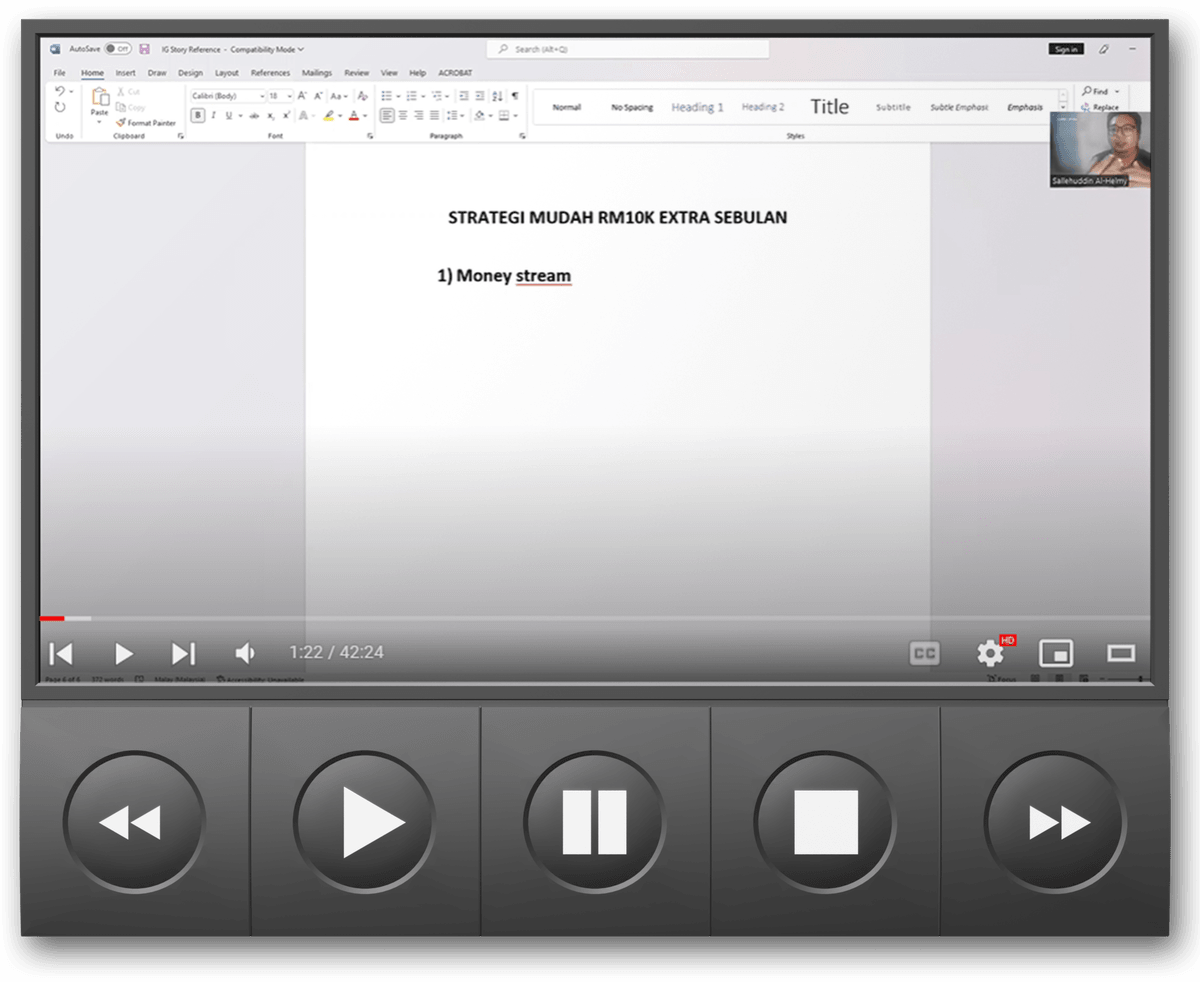Open the font size dropdown showing 18
The height and width of the screenshot is (982, 1200).
pos(279,96)
